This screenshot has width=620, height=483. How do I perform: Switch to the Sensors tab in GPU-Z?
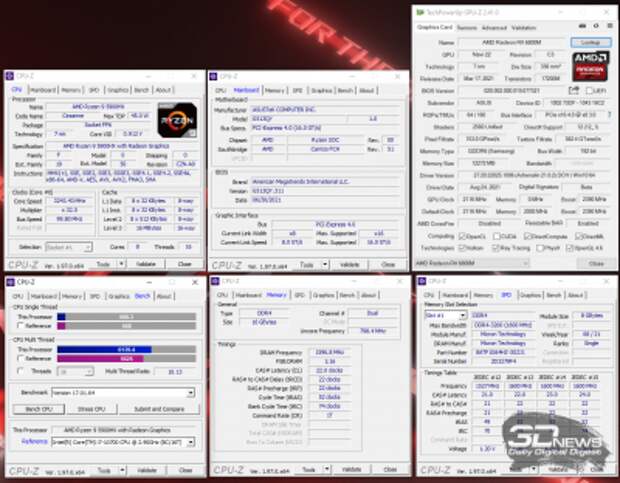[x=467, y=28]
